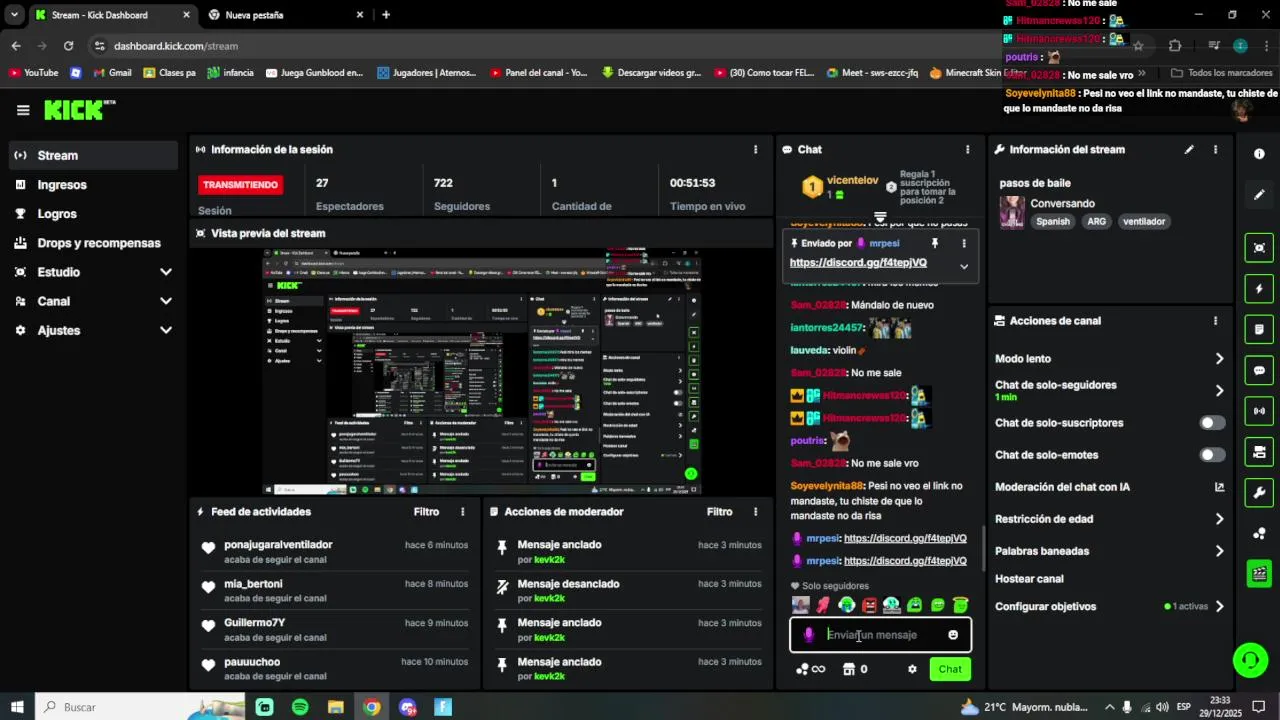Open the three-dot menu of Información del stream
This screenshot has height=720, width=1280.
1215,149
